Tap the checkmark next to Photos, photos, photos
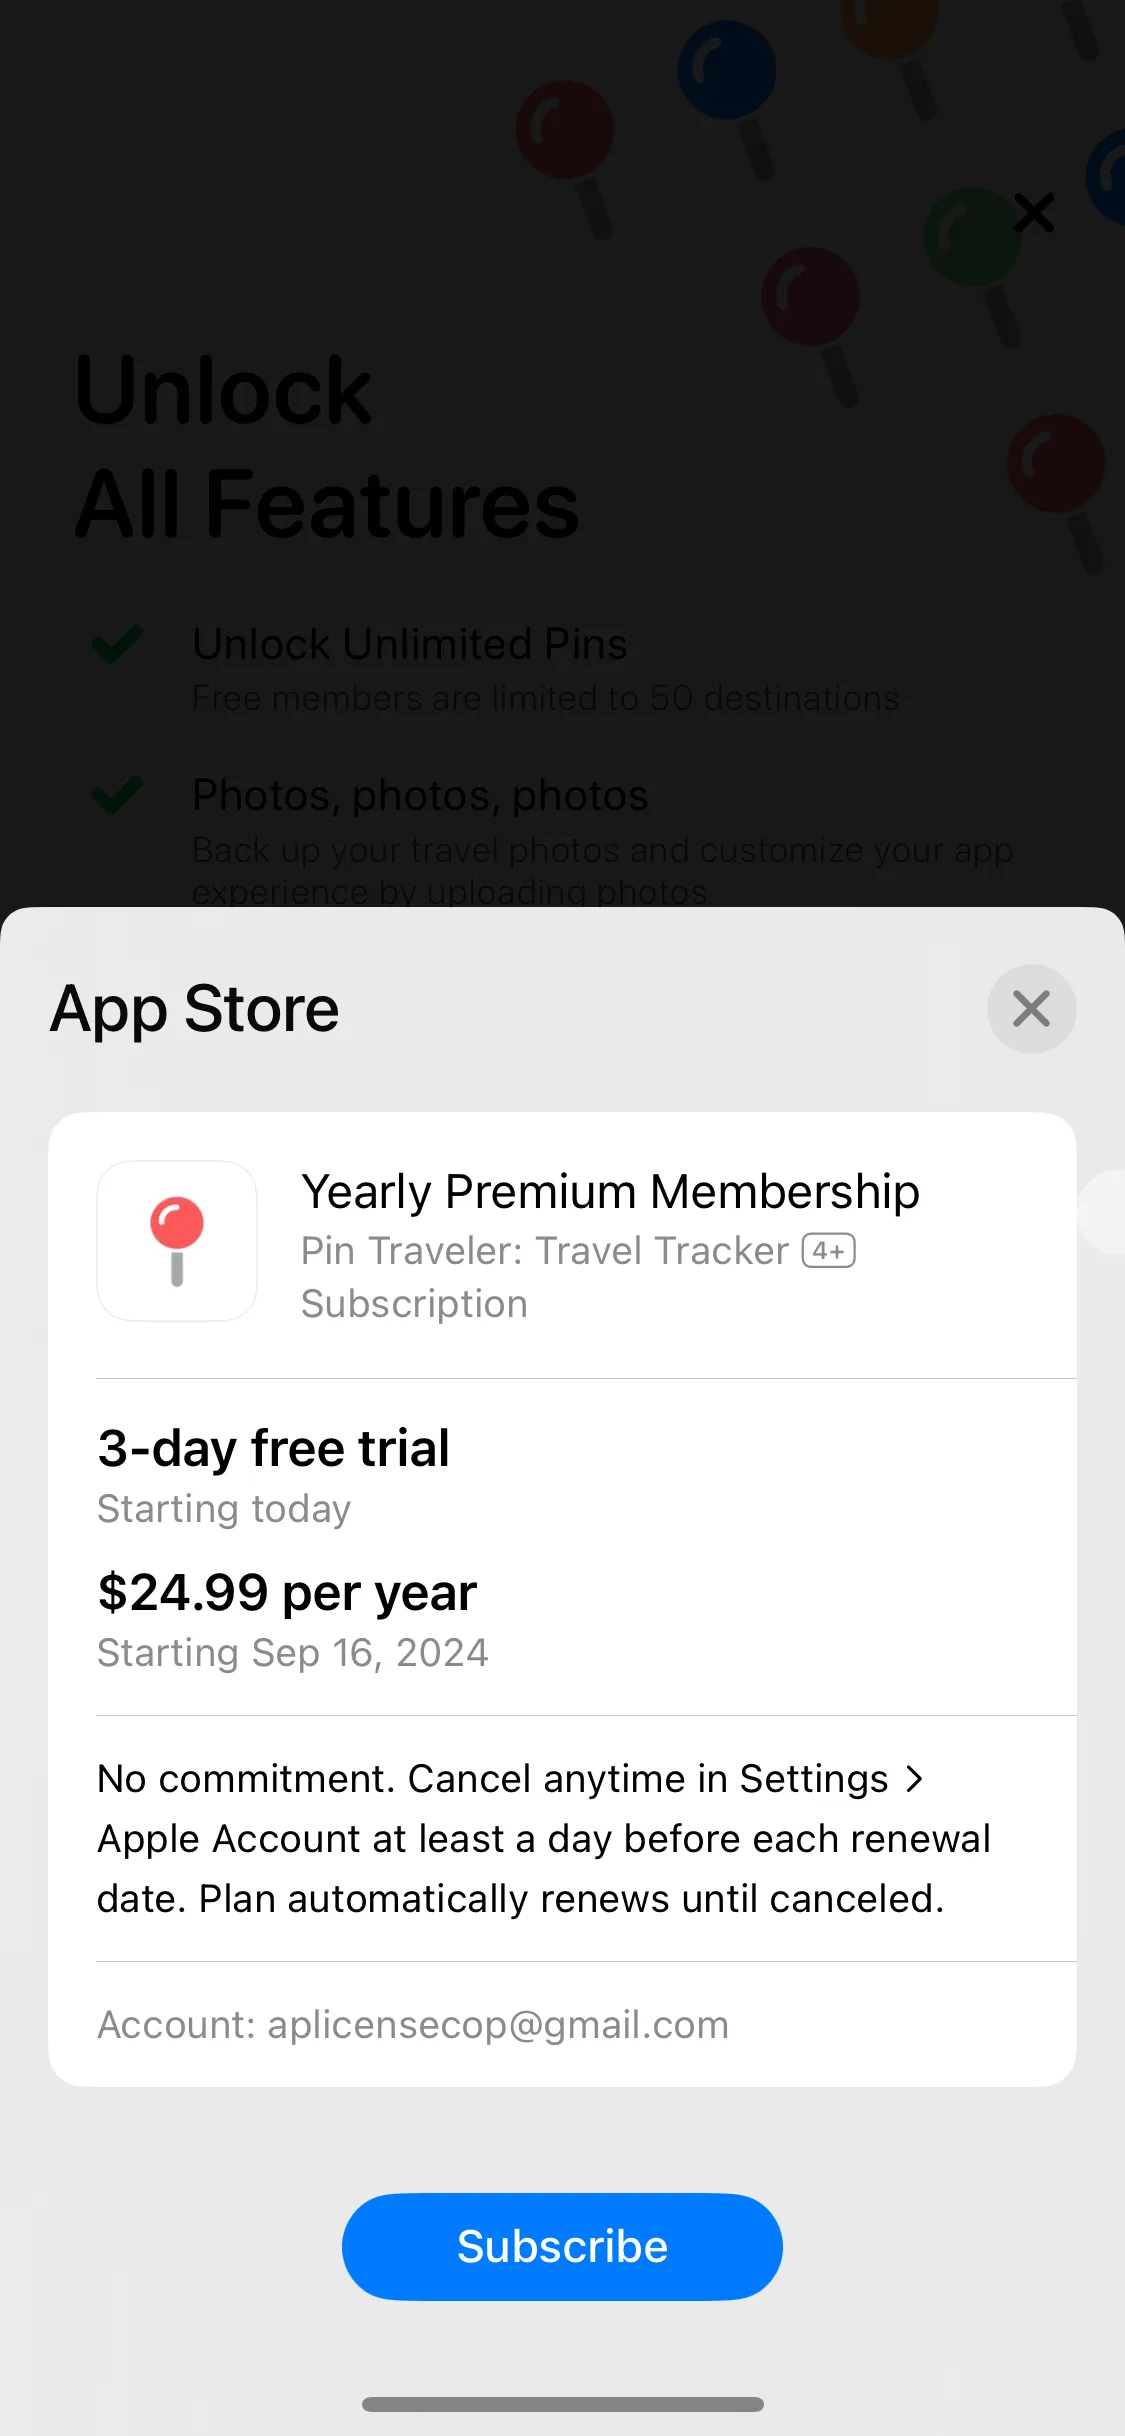Image resolution: width=1125 pixels, height=2436 pixels. 117,795
